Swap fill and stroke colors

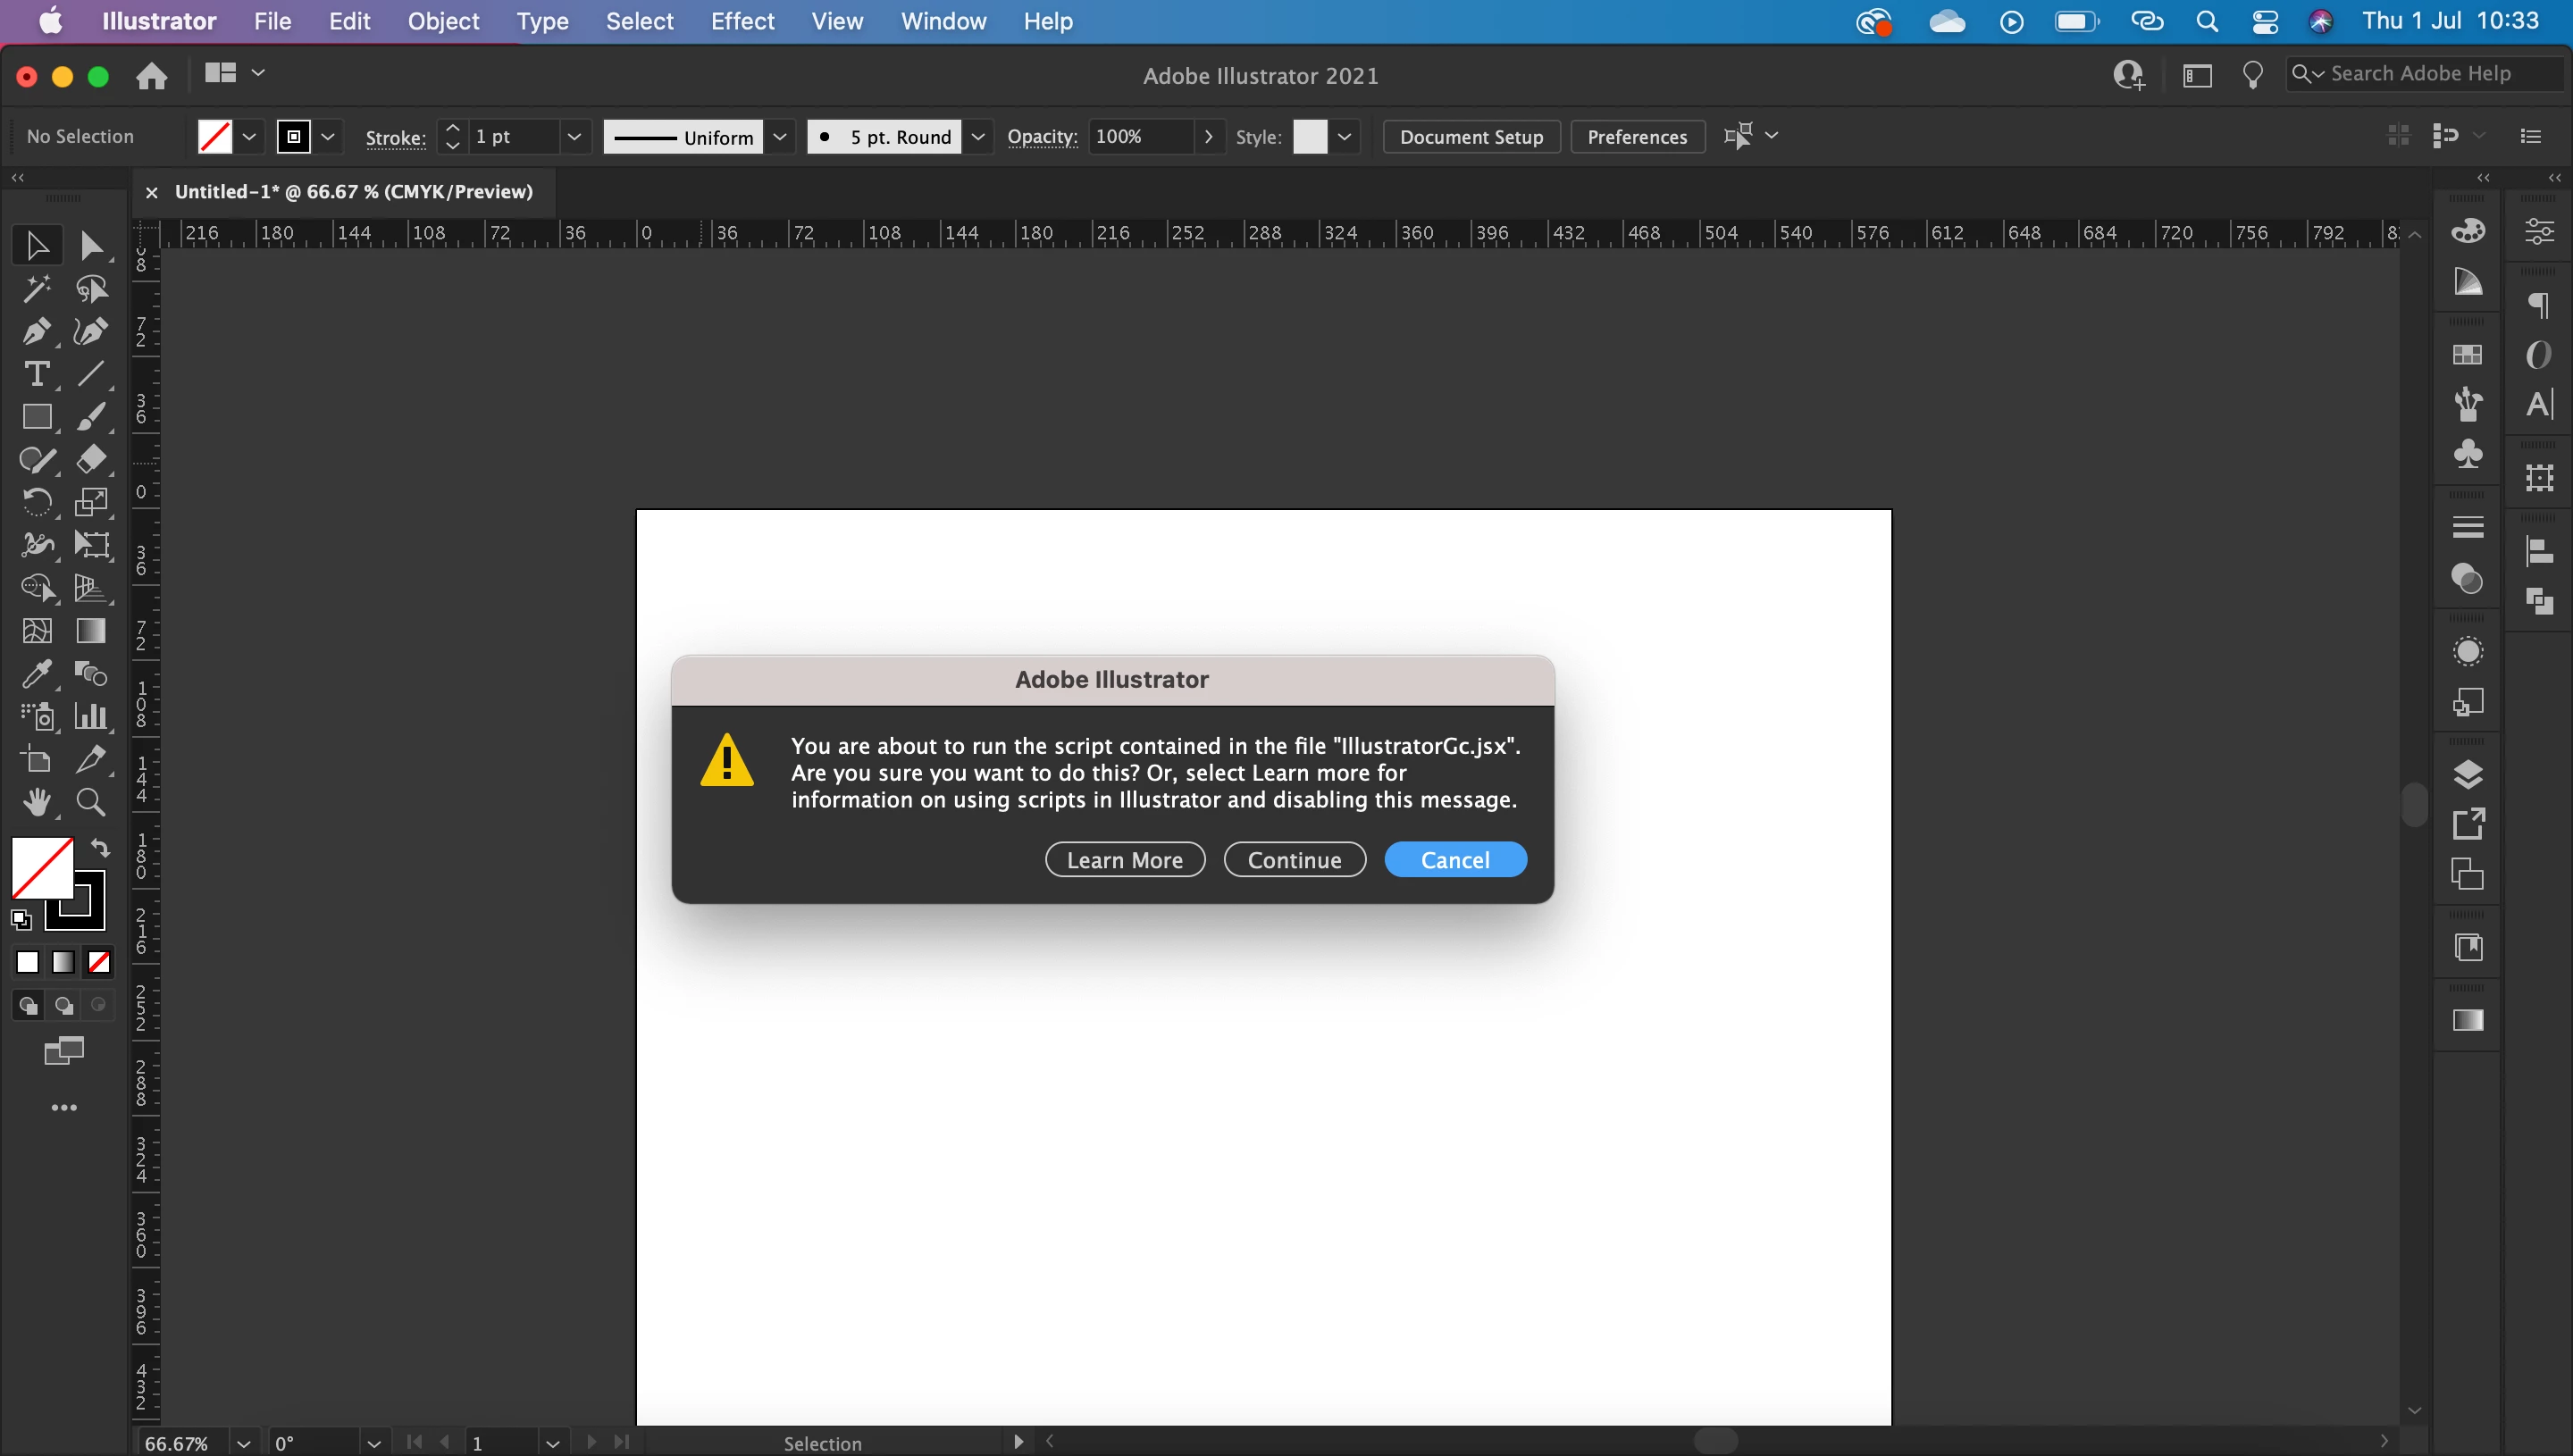click(x=101, y=848)
